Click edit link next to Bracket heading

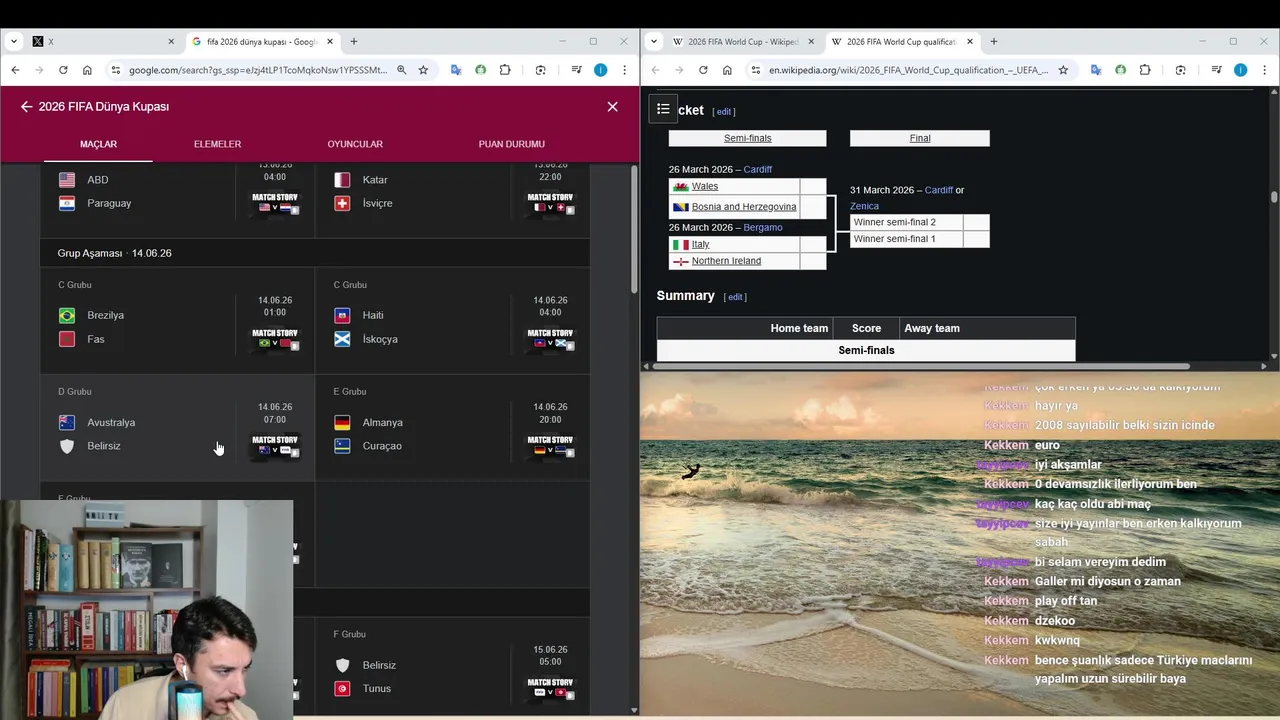[724, 111]
